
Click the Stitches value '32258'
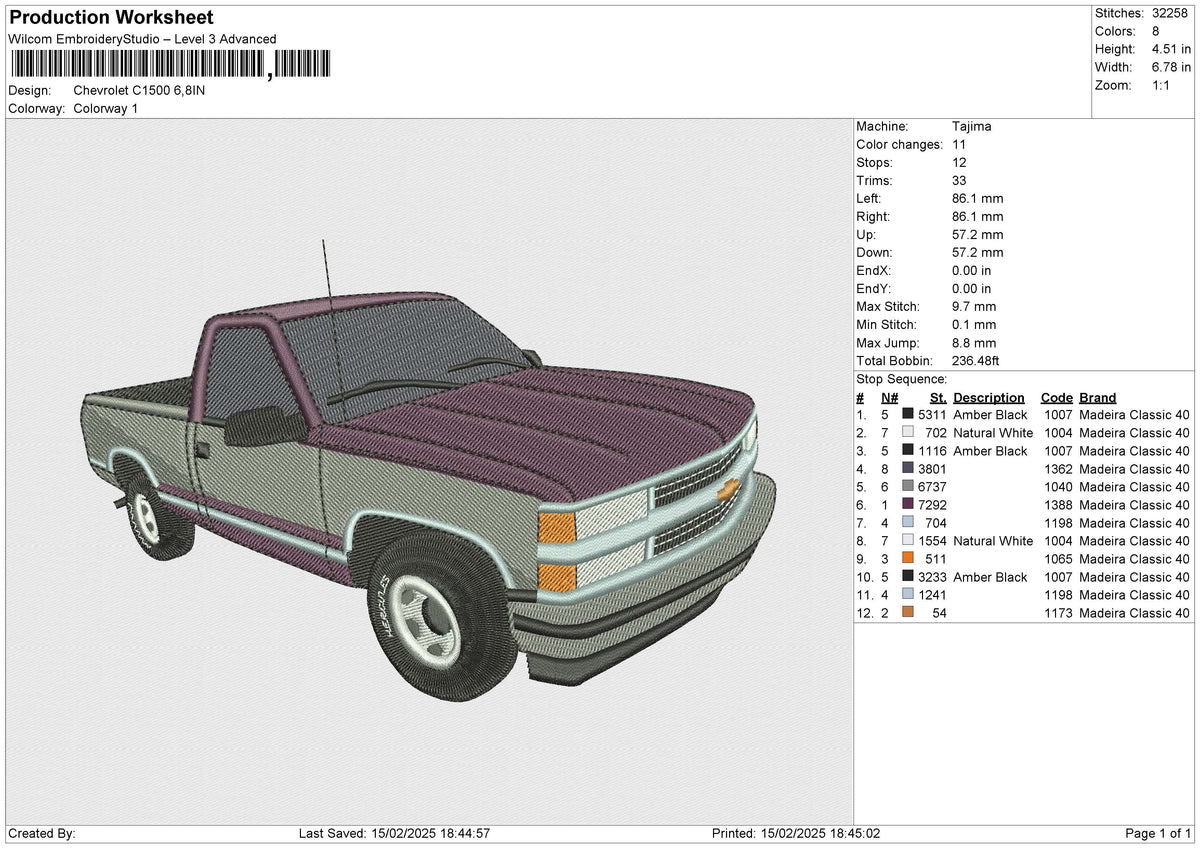pyautogui.click(x=1171, y=13)
